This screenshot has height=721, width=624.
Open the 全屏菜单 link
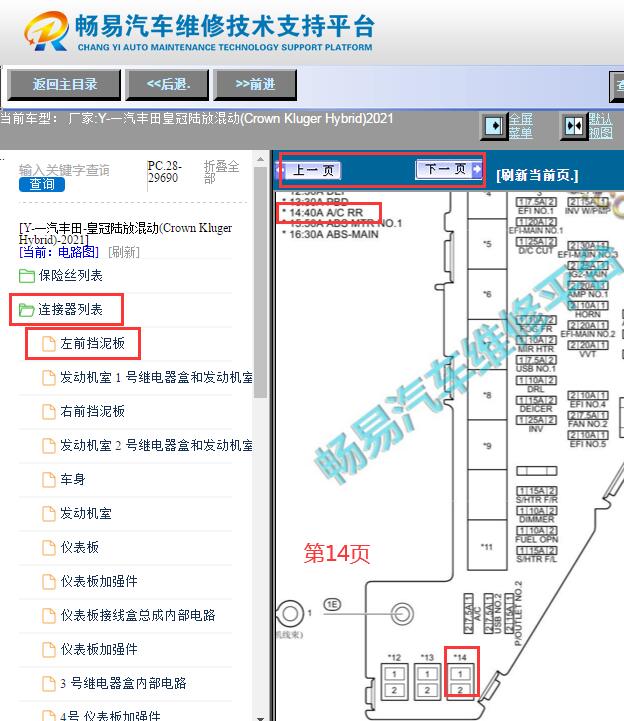[x=521, y=126]
